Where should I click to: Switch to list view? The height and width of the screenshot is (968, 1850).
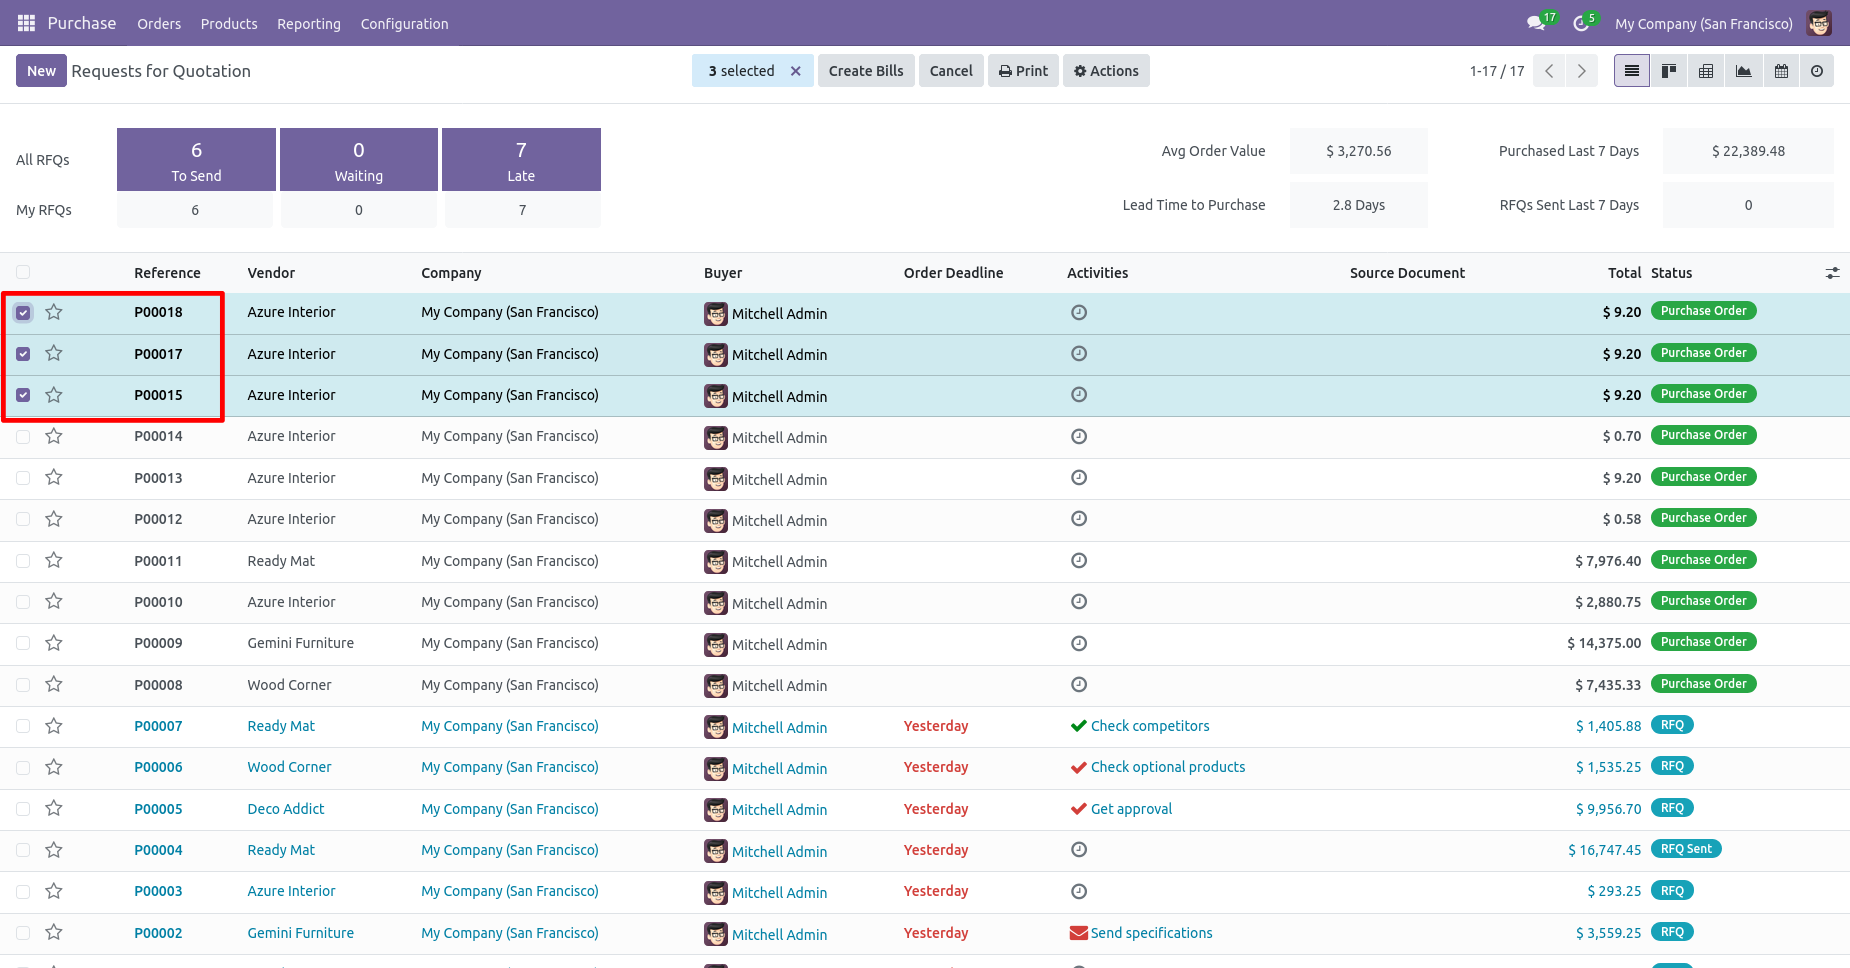coord(1632,71)
